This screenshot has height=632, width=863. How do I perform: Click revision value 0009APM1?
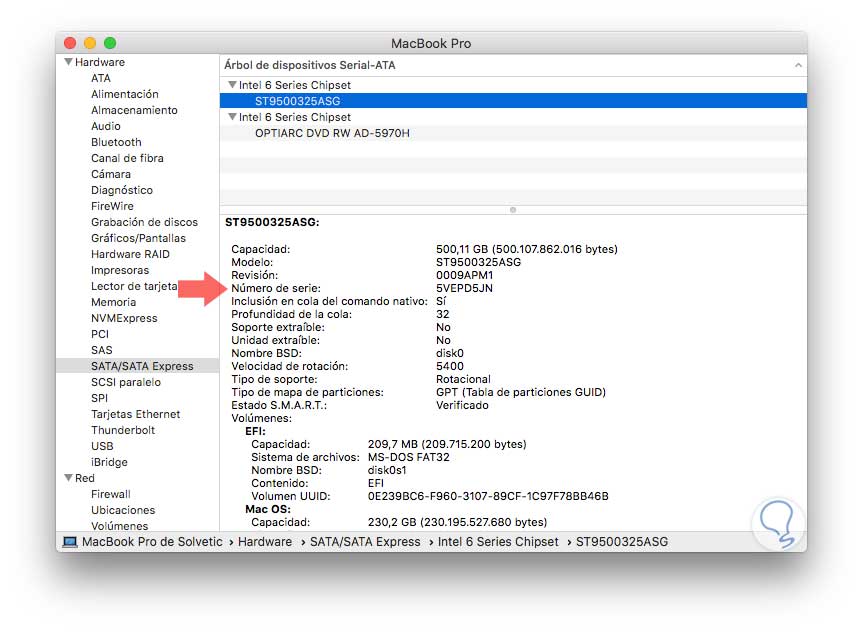(x=464, y=275)
